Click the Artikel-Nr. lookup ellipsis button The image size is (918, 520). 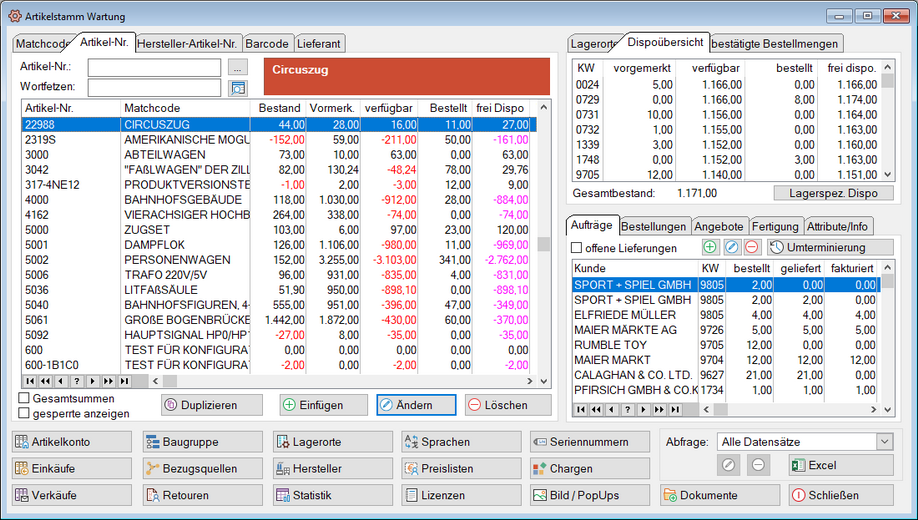(x=237, y=68)
